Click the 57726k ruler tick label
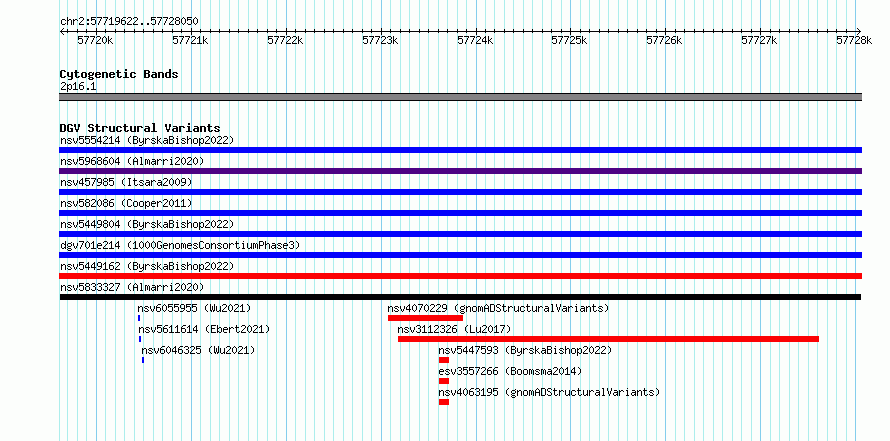 tap(665, 40)
